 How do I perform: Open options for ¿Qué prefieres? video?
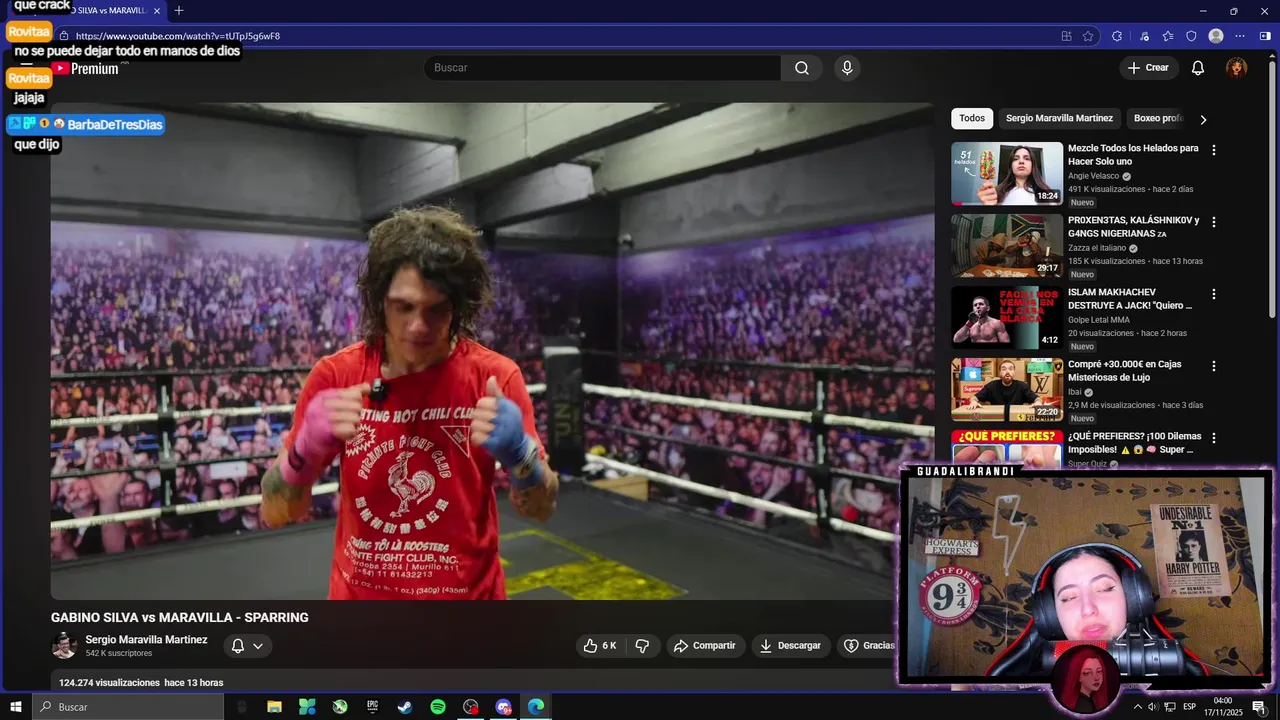(x=1214, y=438)
